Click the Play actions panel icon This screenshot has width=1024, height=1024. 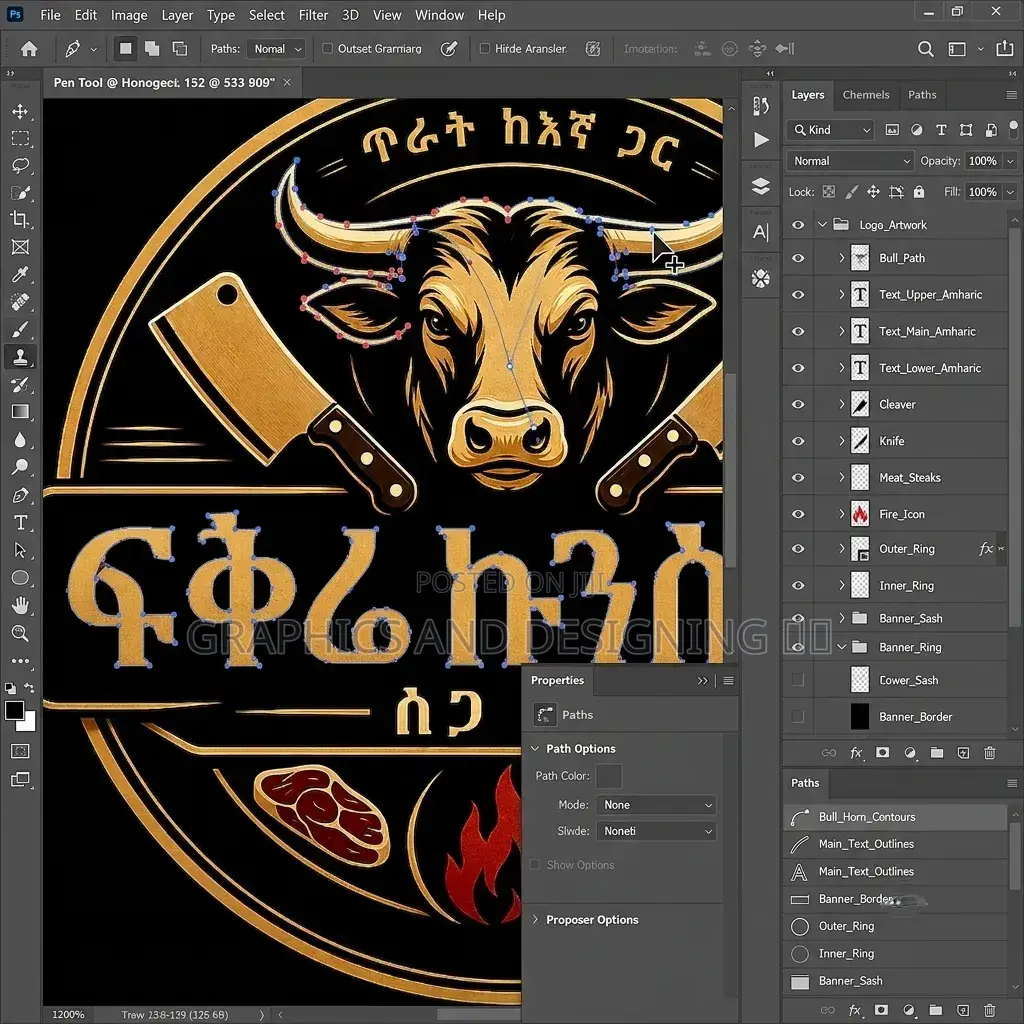761,140
